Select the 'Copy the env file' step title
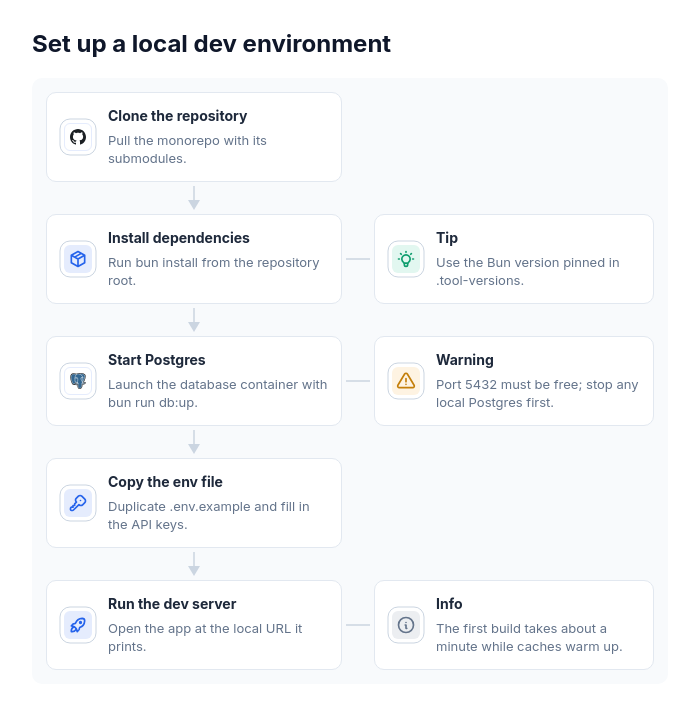700x716 pixels. coord(165,482)
